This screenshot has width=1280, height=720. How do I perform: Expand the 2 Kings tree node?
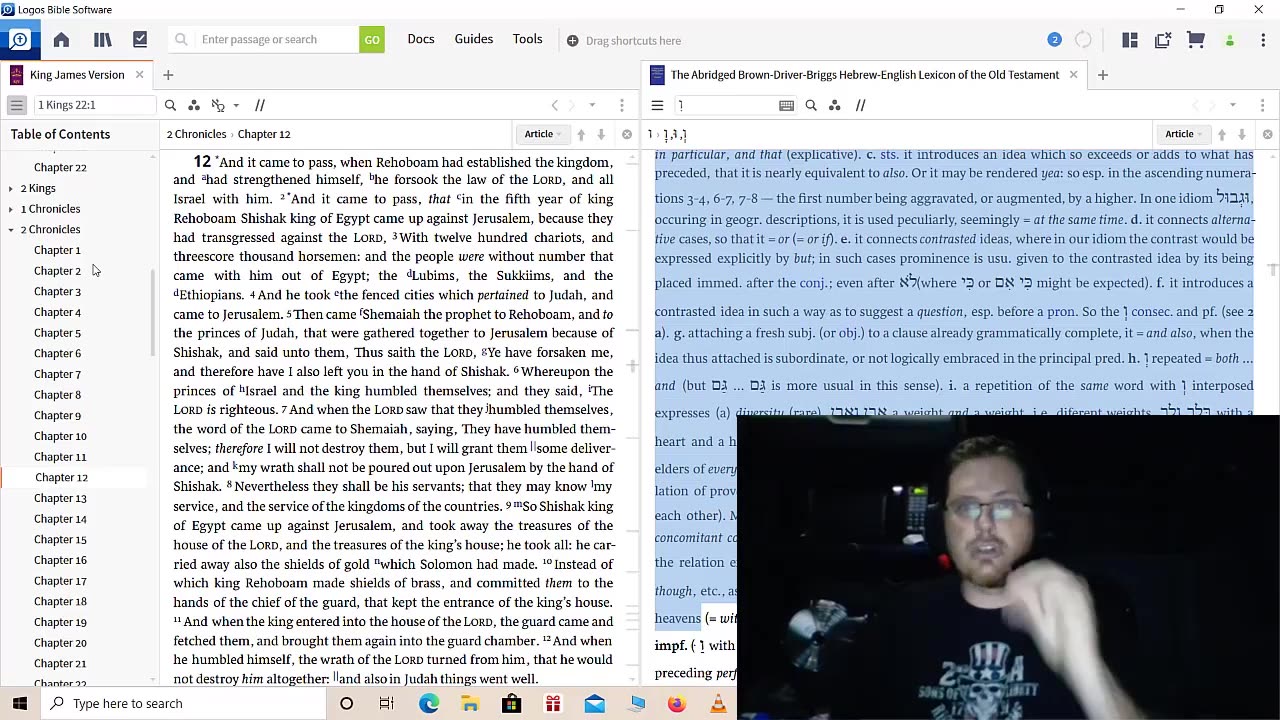tap(10, 188)
